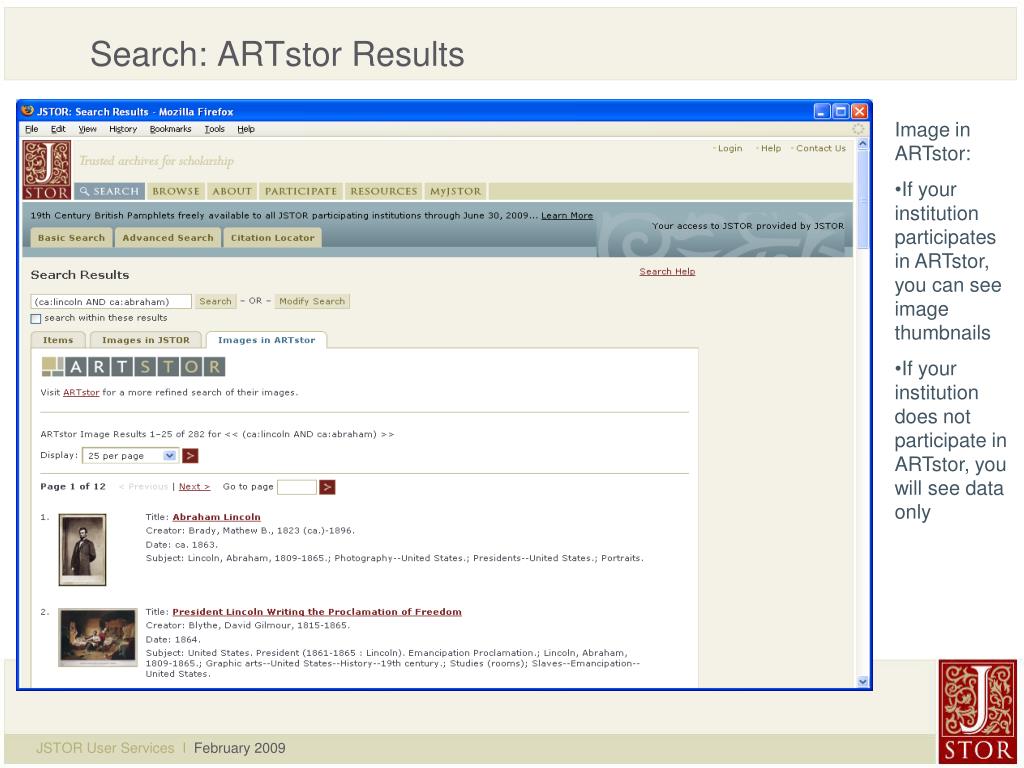
Task: Open the Bookmarks menu
Action: point(170,129)
